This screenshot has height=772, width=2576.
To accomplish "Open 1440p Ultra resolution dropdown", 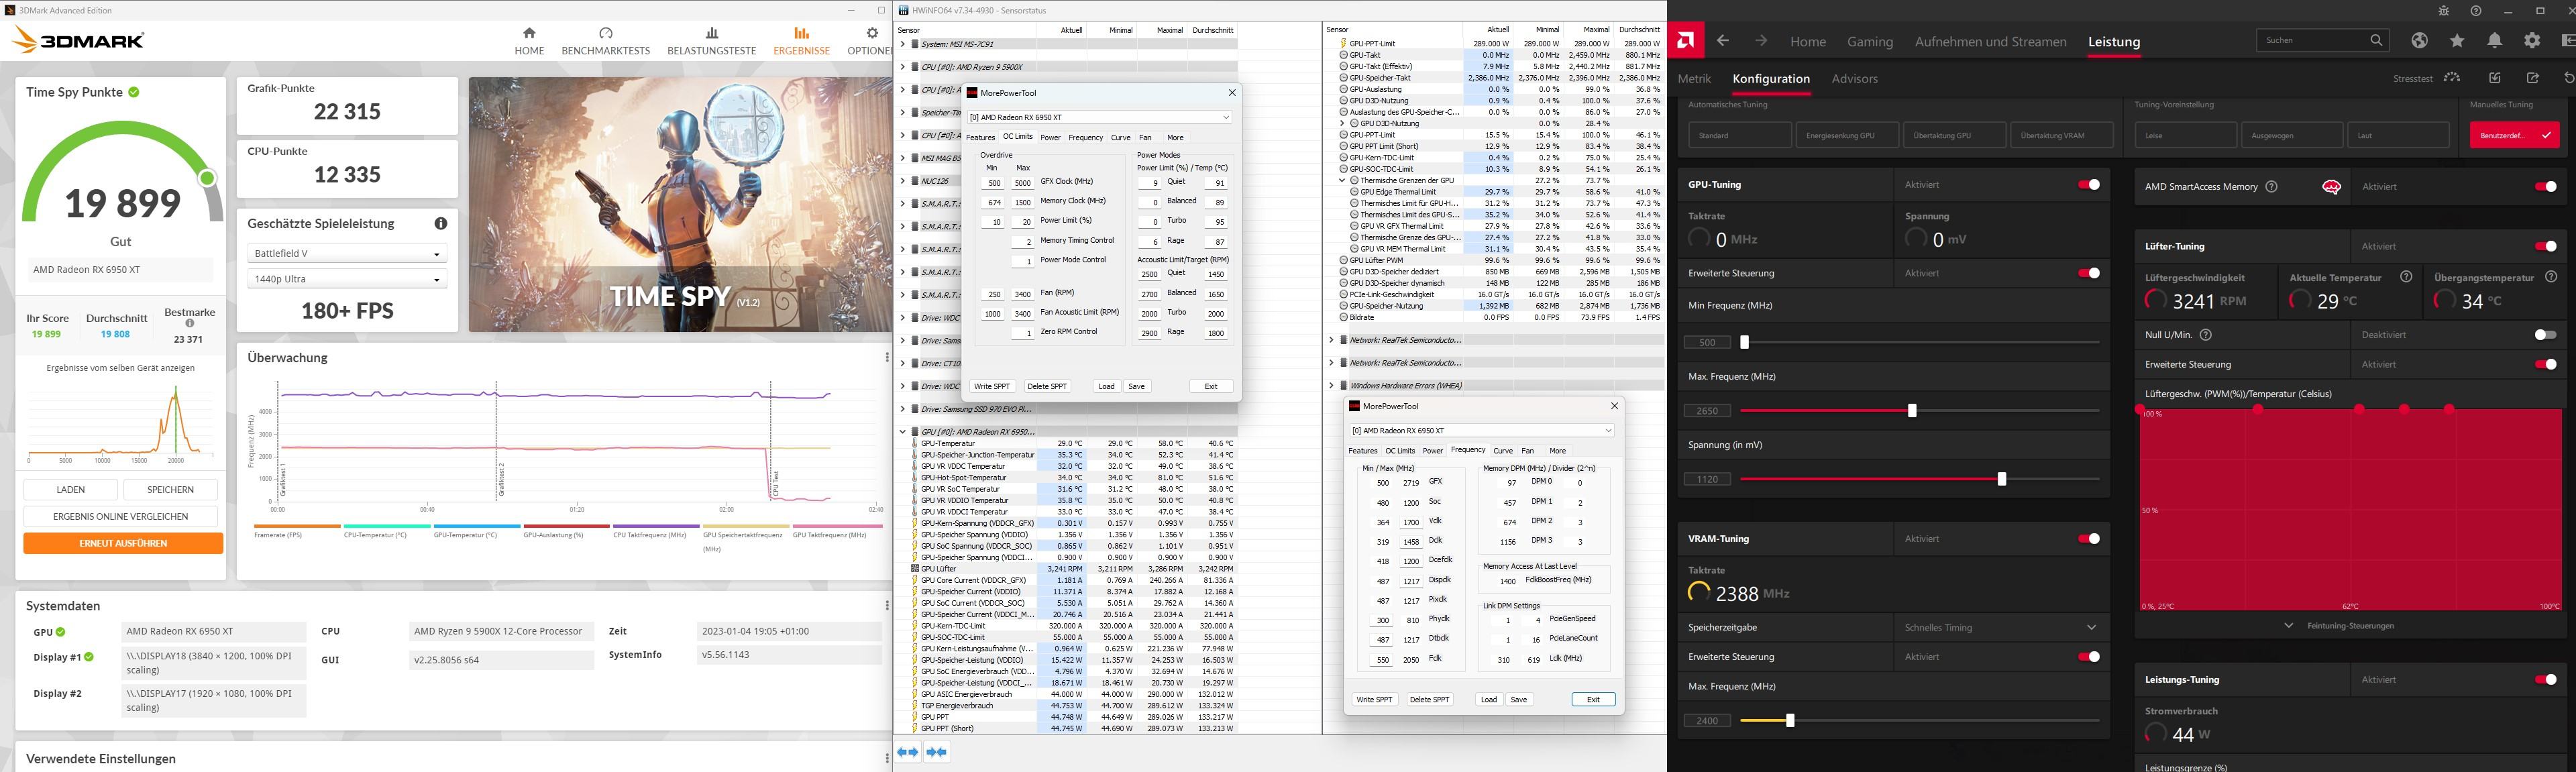I will pyautogui.click(x=347, y=279).
